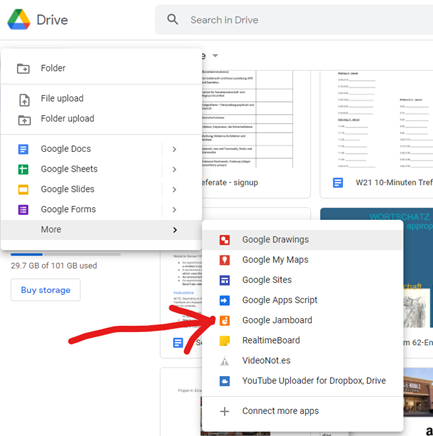The height and width of the screenshot is (436, 433).
Task: Select Folder upload menu entry
Action: pyautogui.click(x=101, y=119)
